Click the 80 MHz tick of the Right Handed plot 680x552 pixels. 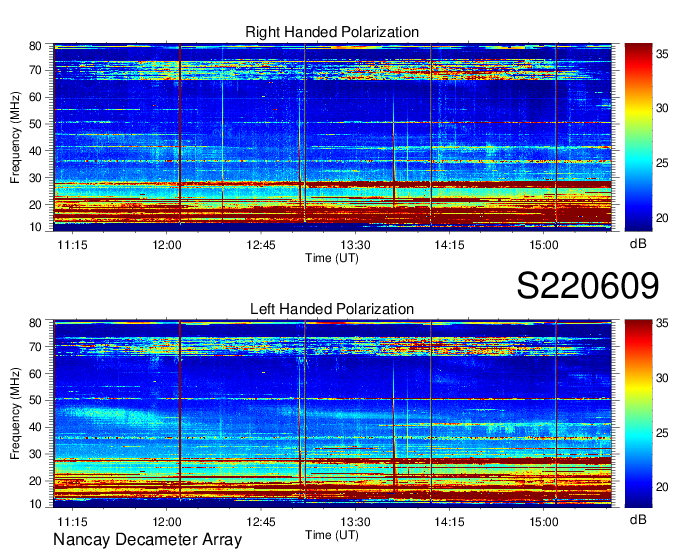(35, 46)
